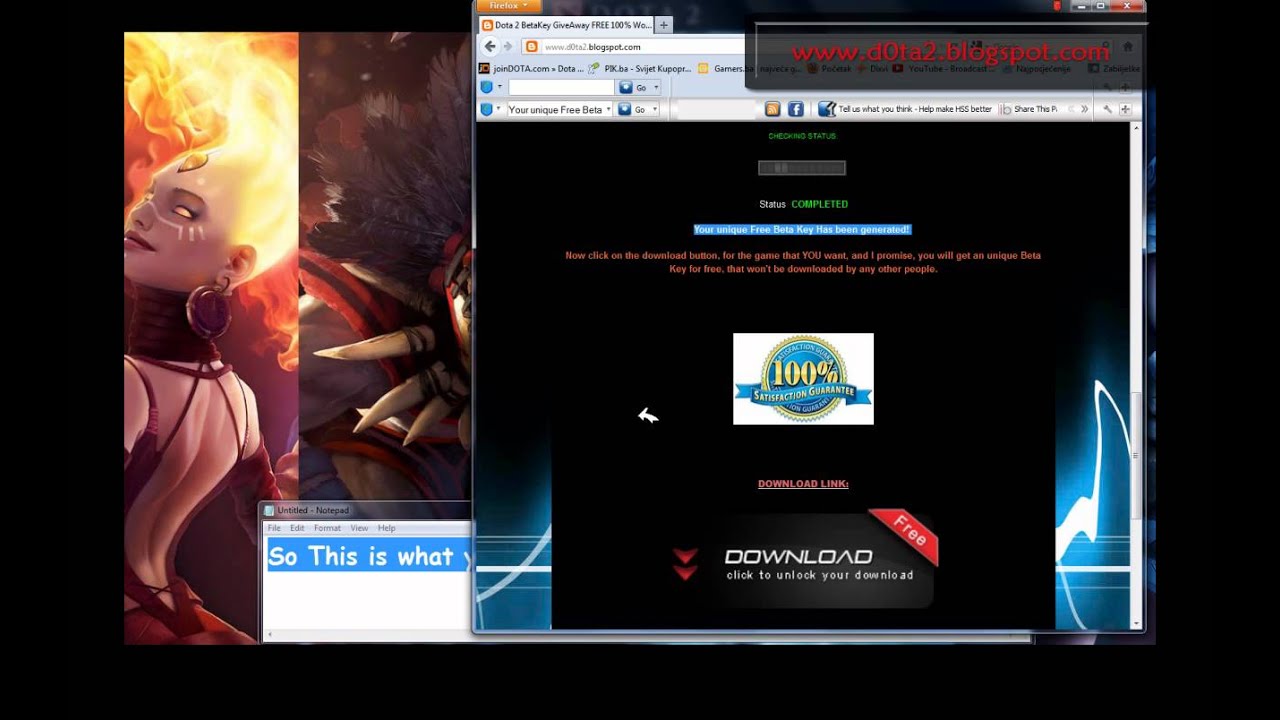Click the Share This Page toolbar item
Viewport: 1280px width, 720px height.
[1029, 109]
